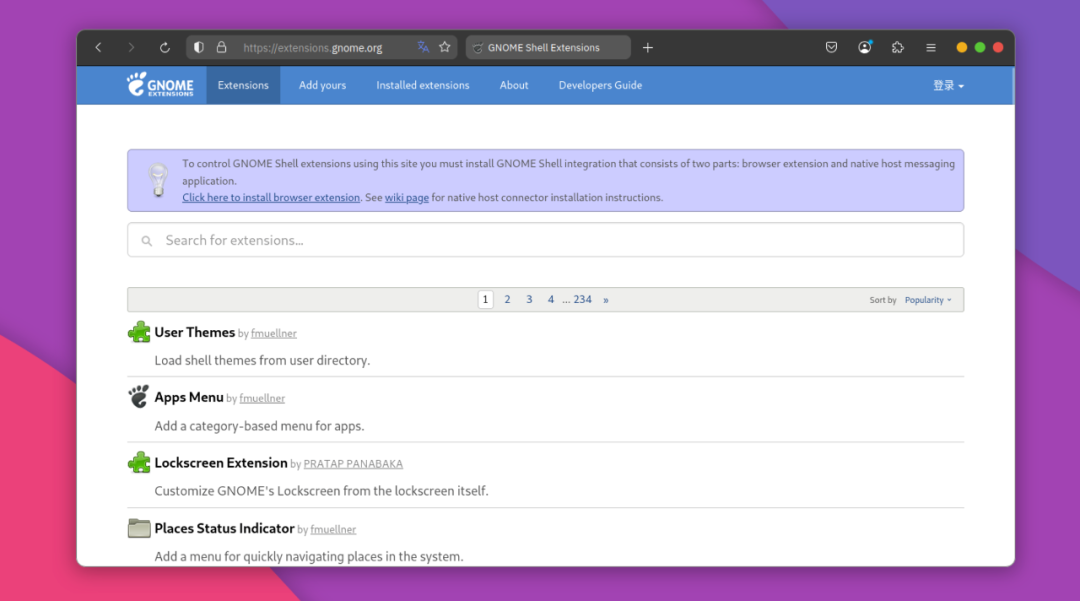Close window with red button
The image size is (1080, 601).
998,48
